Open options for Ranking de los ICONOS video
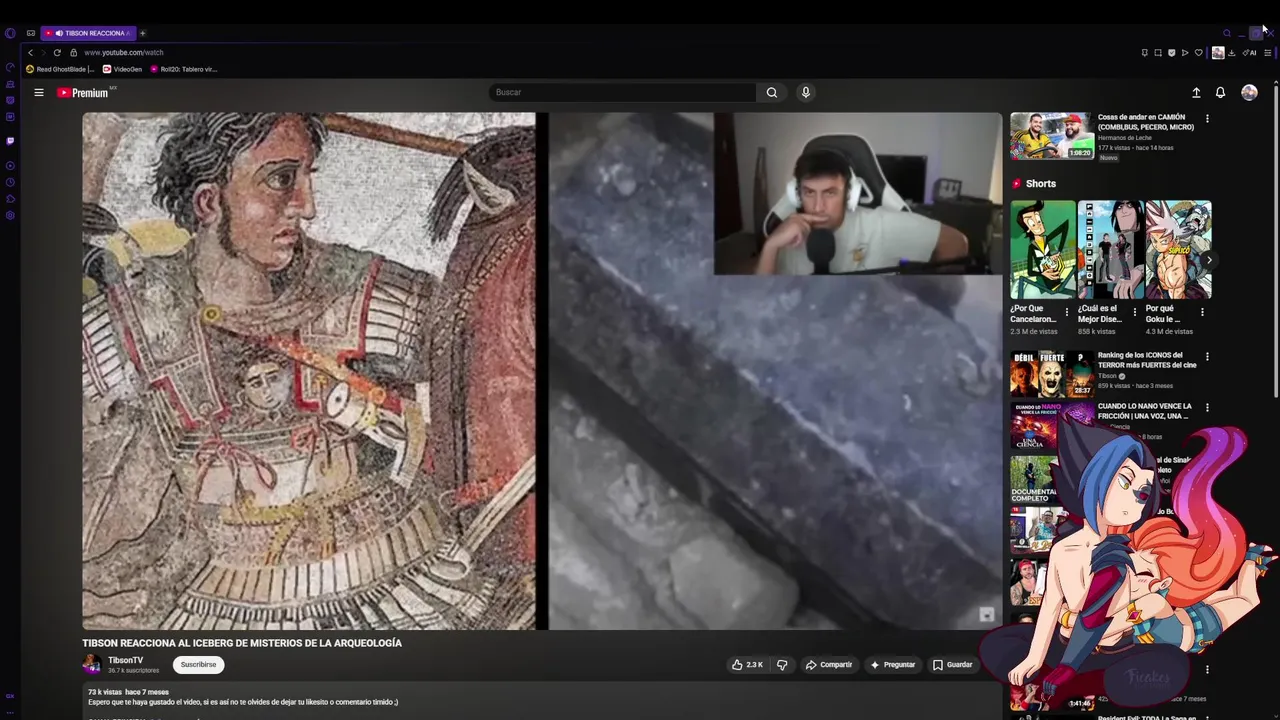This screenshot has height=720, width=1280. point(1207,356)
